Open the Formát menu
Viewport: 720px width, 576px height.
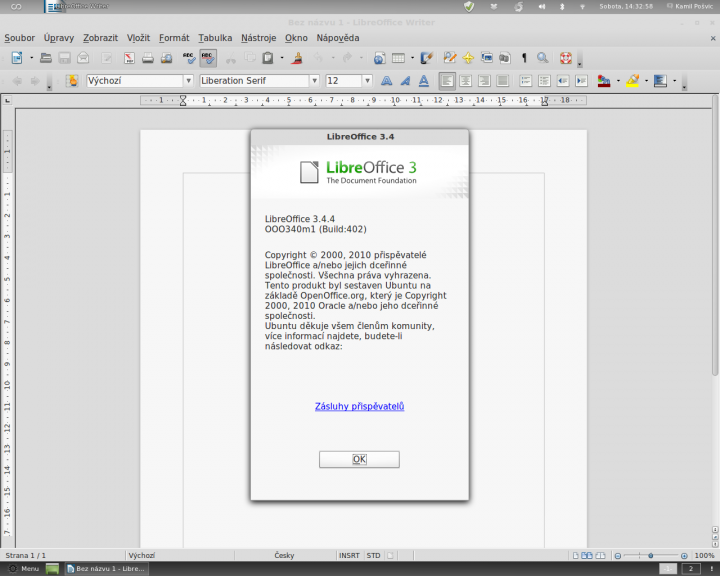coord(174,38)
